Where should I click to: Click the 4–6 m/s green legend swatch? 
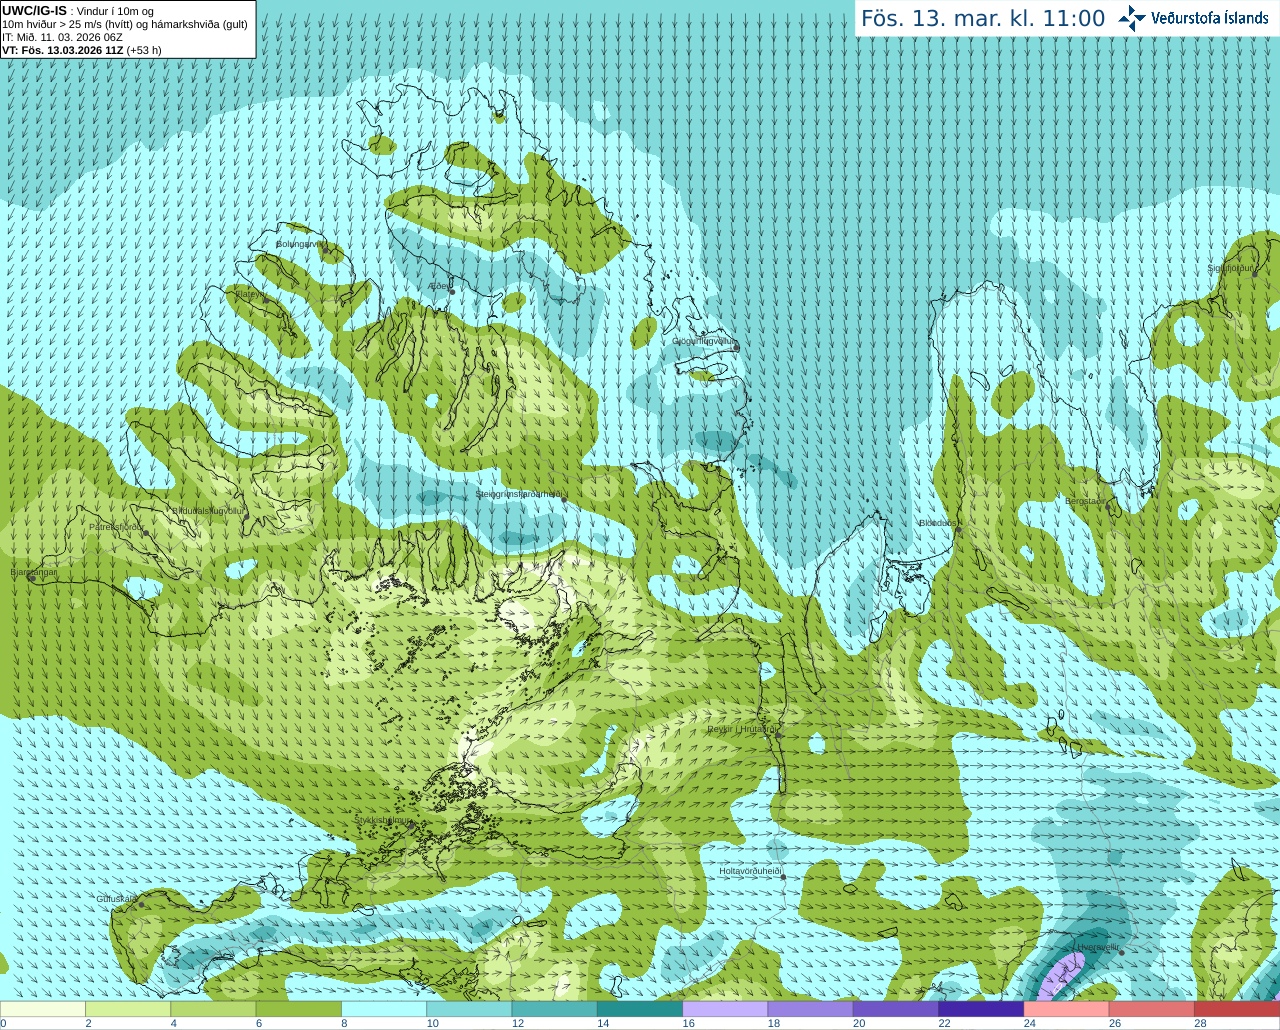[213, 1009]
